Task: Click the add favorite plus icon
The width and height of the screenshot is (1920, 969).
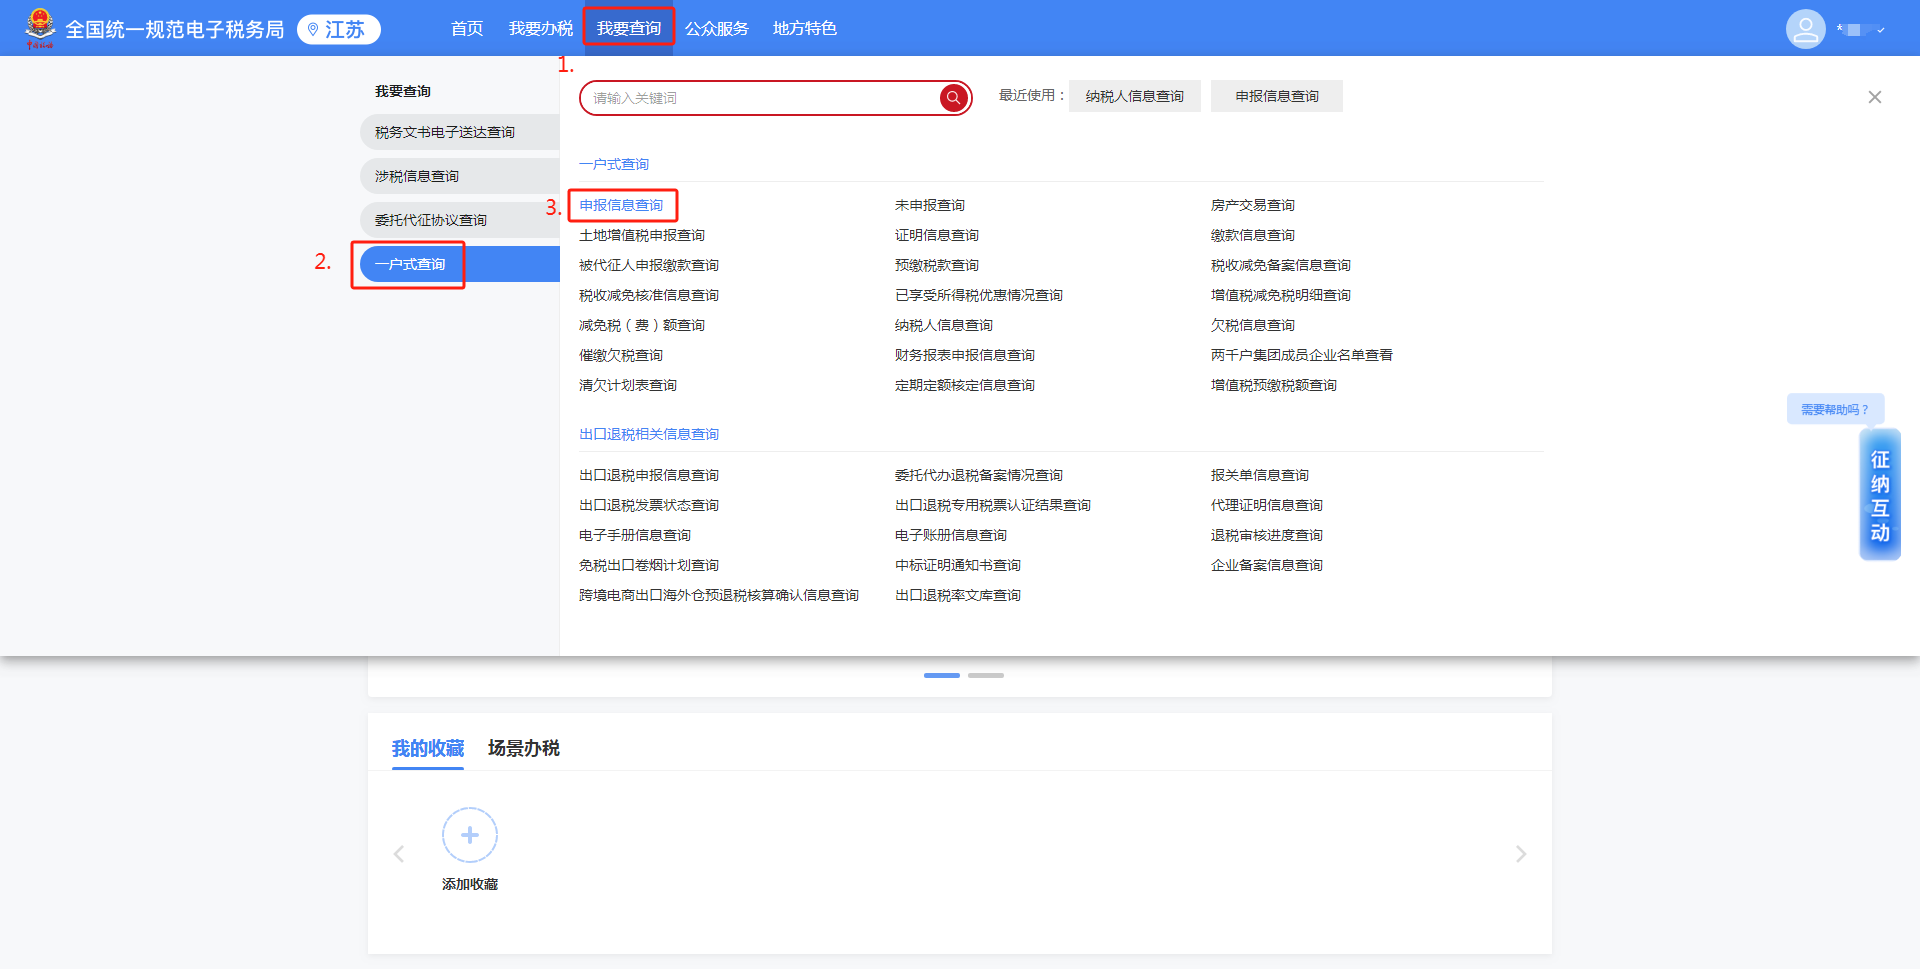Action: [x=470, y=835]
